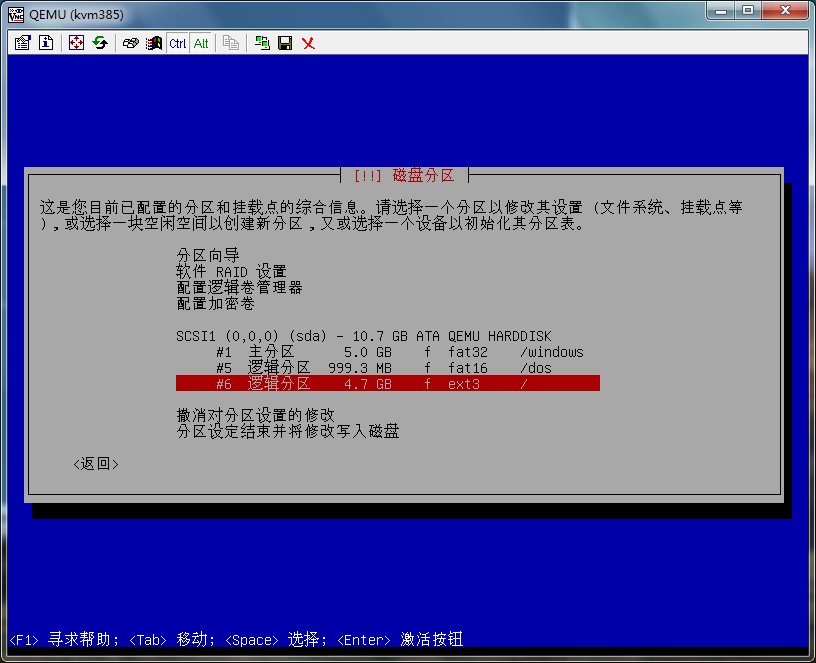Screen dimensions: 816x663
Task: Switch to full screen mode icon
Action: coord(76,43)
